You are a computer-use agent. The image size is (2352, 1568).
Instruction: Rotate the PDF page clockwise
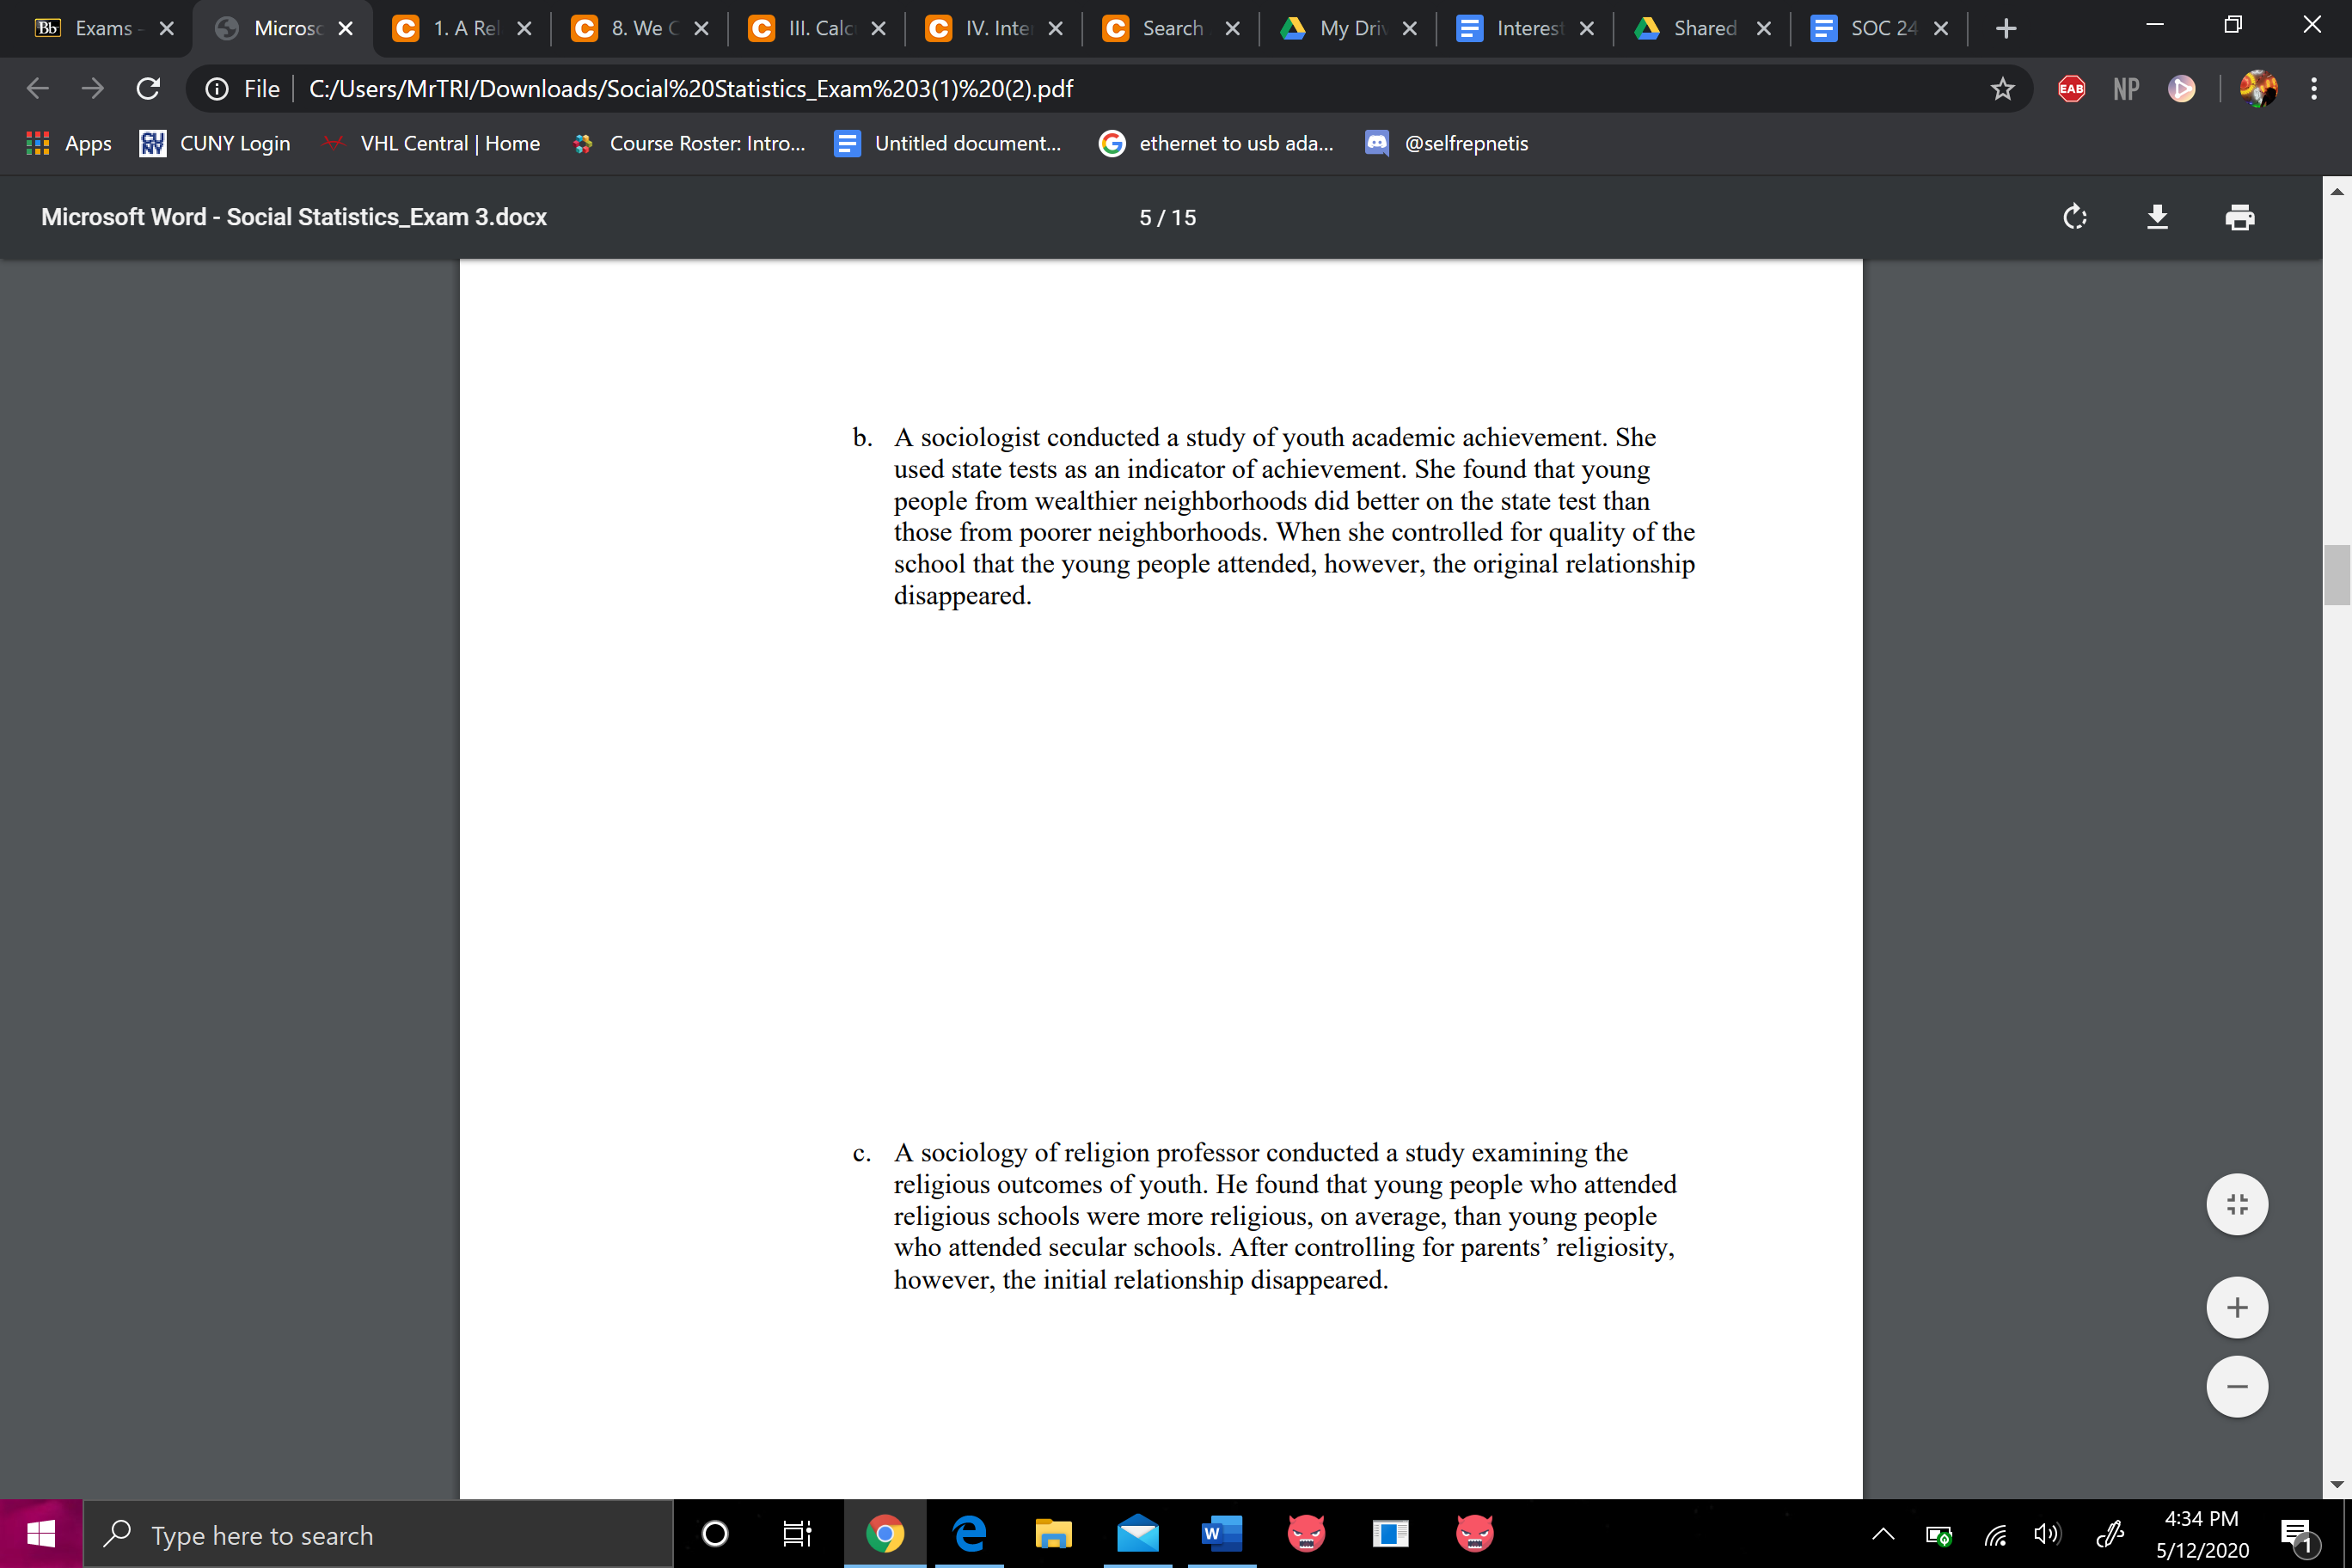[x=2074, y=217]
